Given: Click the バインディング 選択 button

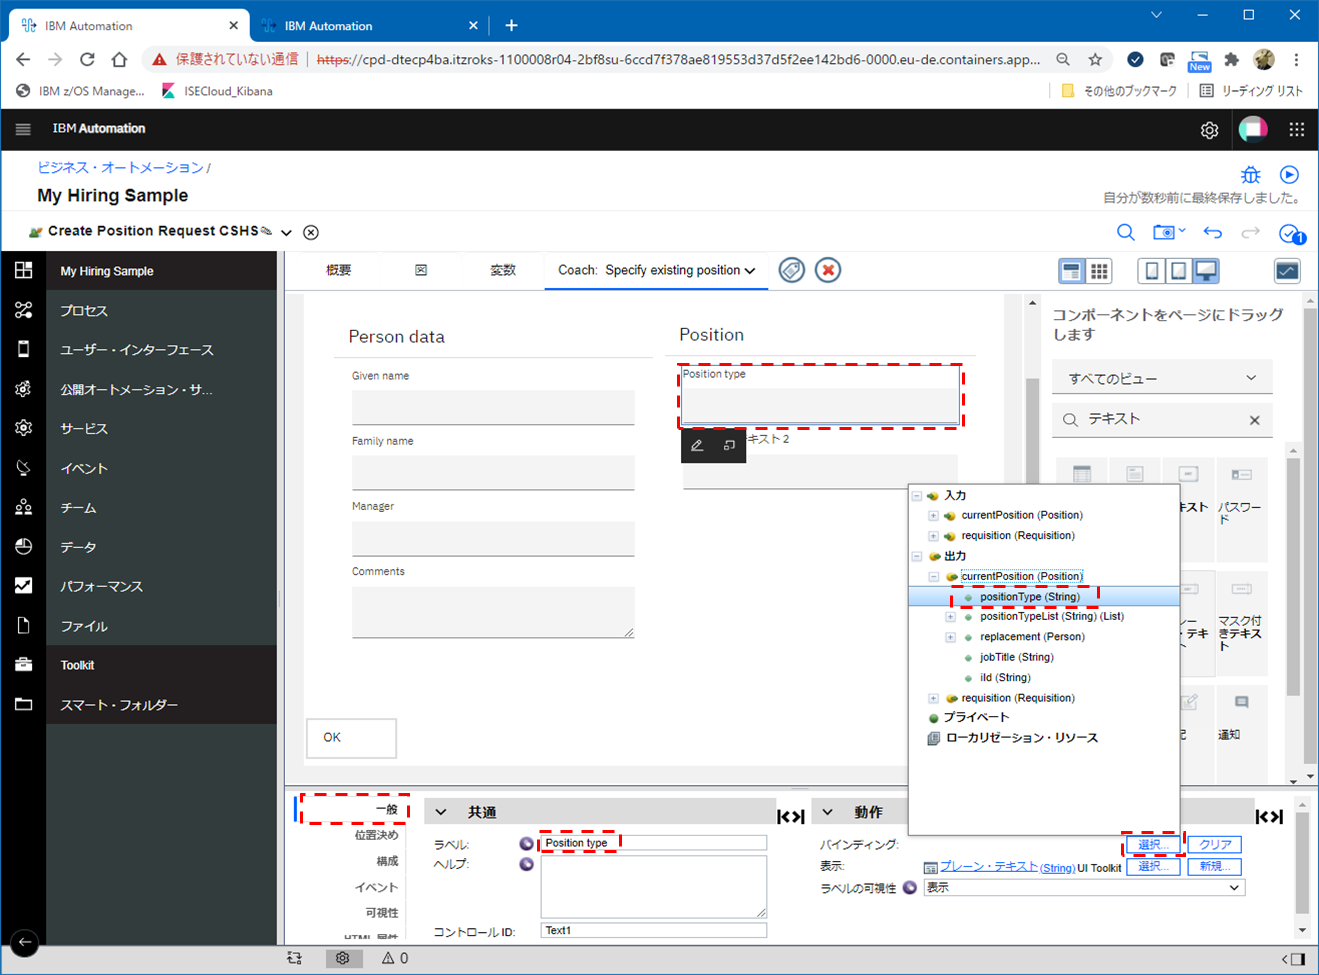Looking at the screenshot, I should (1153, 845).
